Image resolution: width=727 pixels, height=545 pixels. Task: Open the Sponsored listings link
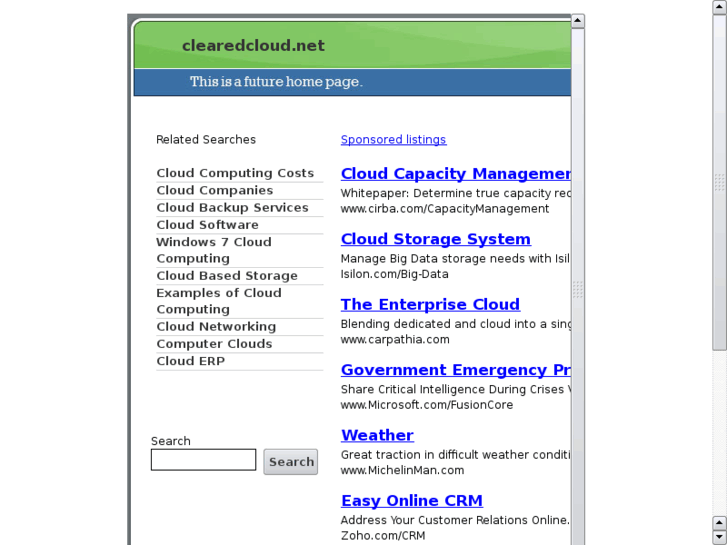(393, 140)
